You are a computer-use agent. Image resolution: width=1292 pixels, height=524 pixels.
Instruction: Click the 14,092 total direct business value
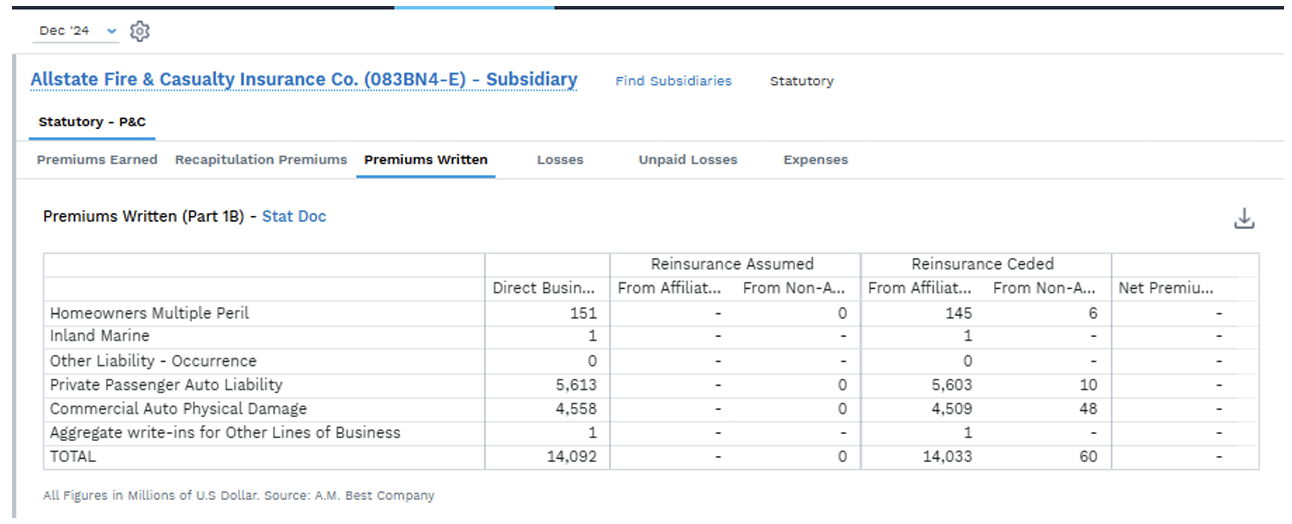574,457
